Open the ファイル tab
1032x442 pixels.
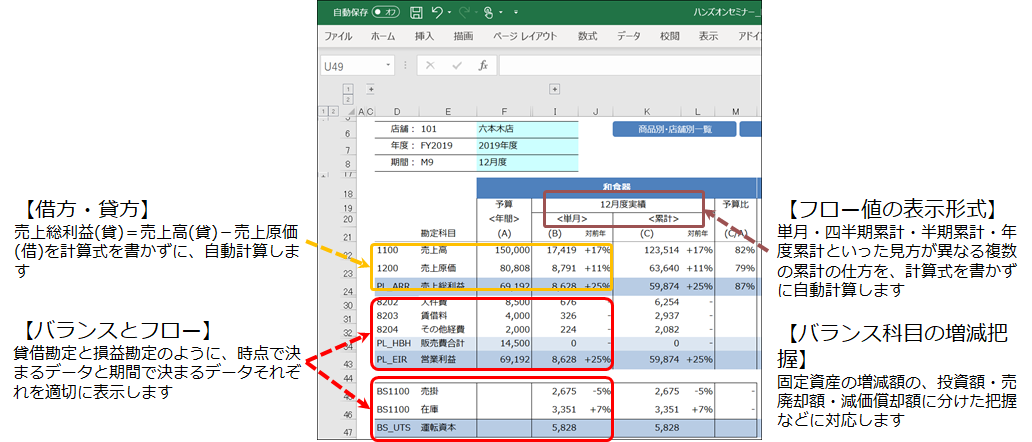(338, 36)
